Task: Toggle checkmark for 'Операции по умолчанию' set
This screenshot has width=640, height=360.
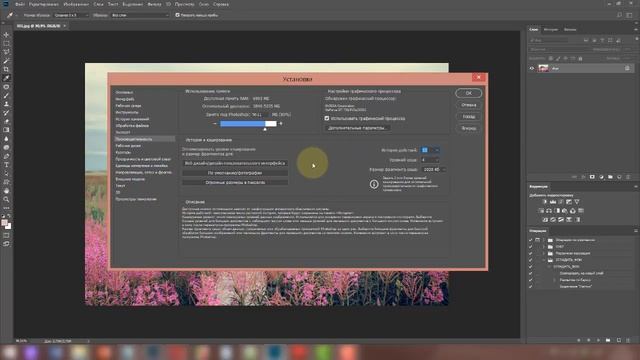Action: point(531,240)
